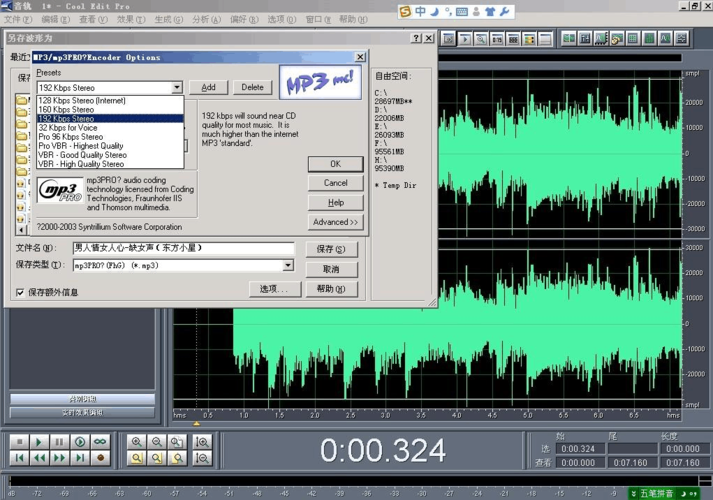Choose VBR - High Quality Stereo preset
713x500 pixels.
coord(81,164)
